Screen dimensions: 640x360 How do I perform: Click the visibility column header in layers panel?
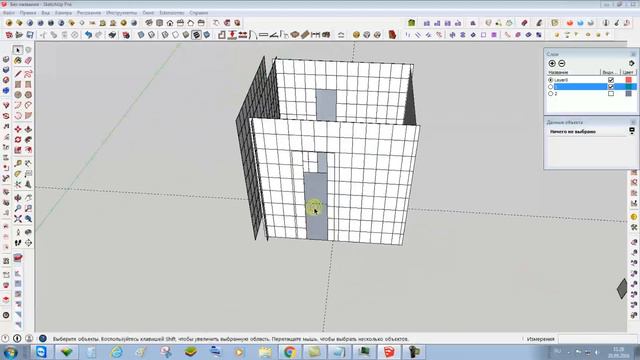pyautogui.click(x=611, y=72)
